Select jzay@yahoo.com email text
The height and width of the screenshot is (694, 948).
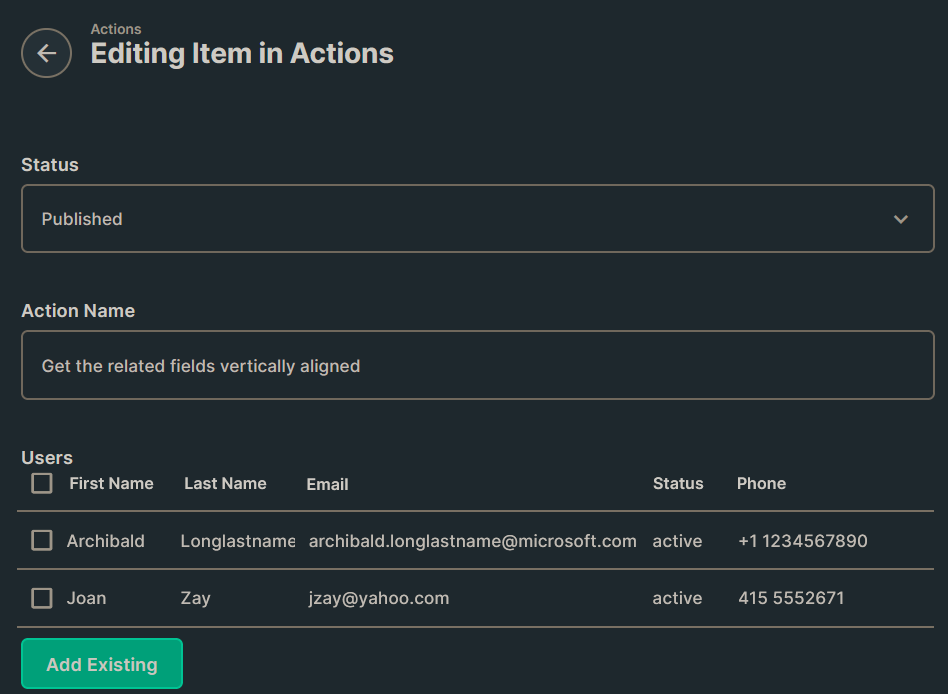click(378, 597)
